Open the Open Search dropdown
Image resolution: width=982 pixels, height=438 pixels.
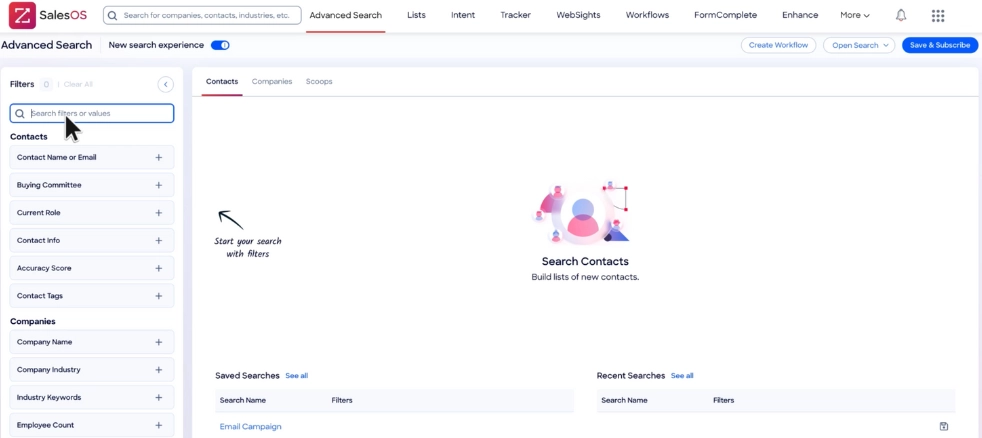coord(859,45)
